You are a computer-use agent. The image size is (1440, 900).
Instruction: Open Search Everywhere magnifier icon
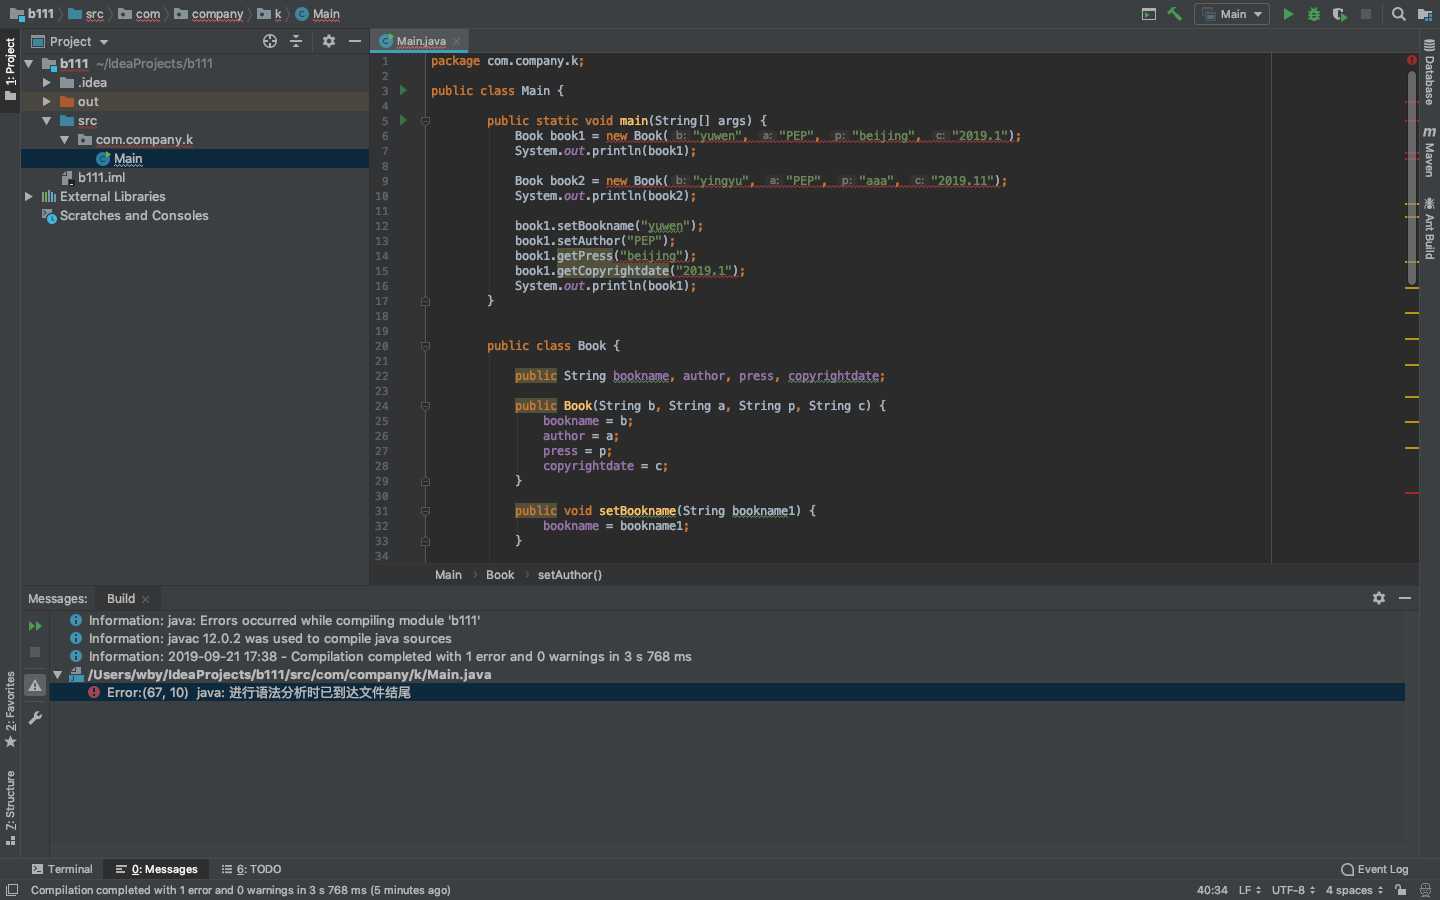(x=1399, y=14)
